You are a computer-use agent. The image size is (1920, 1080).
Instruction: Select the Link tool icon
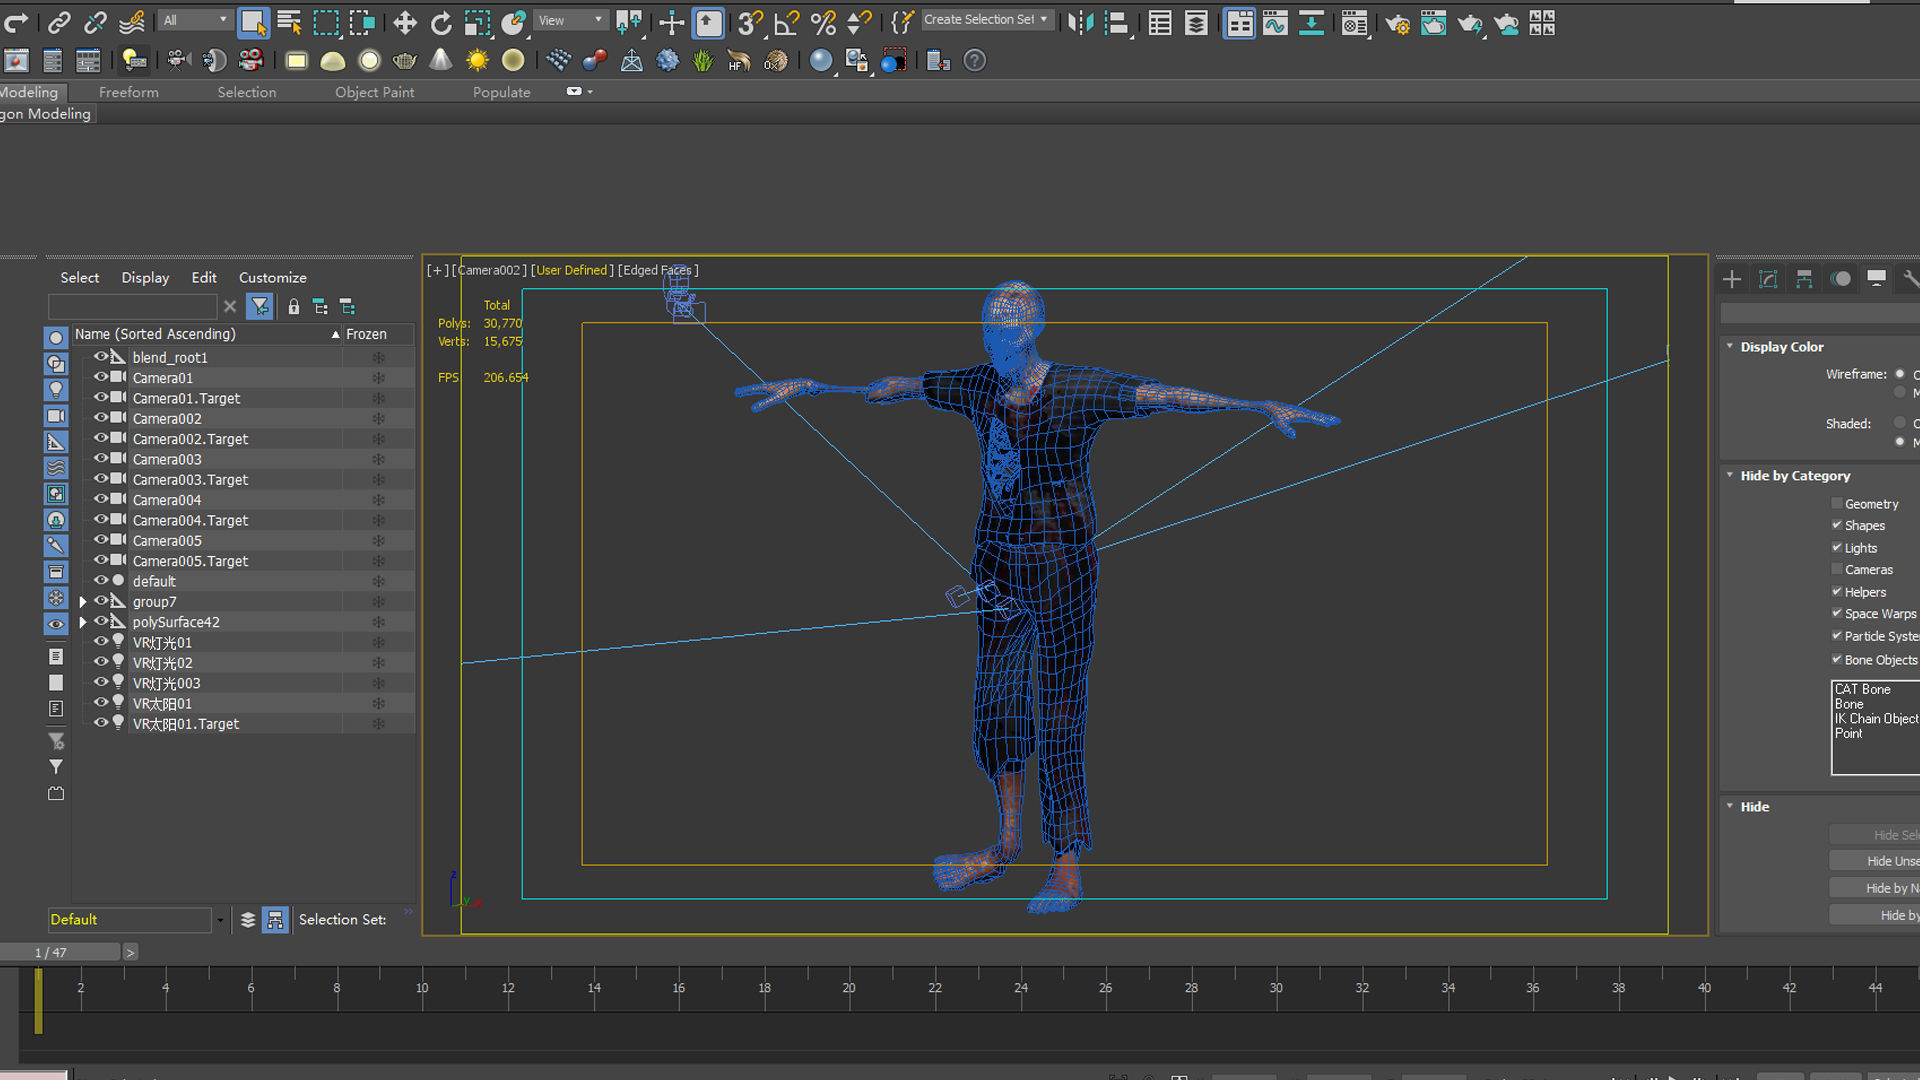pos(59,22)
